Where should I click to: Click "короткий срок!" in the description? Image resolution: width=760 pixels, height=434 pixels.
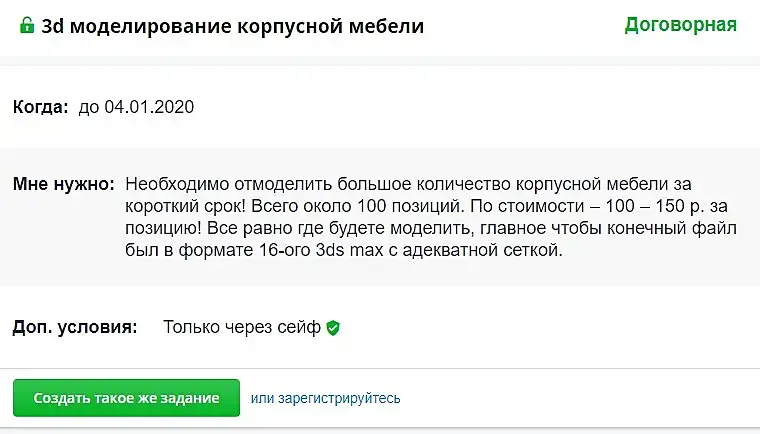(x=178, y=207)
